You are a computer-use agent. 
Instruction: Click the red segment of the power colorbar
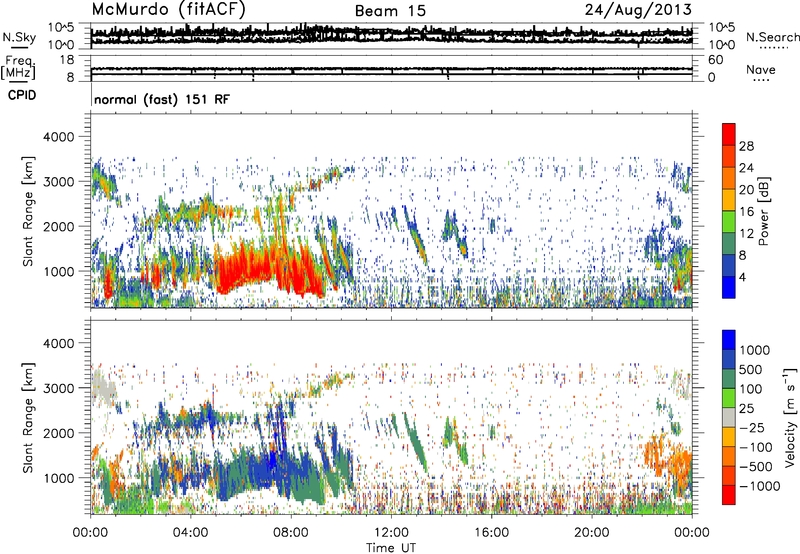[729, 134]
